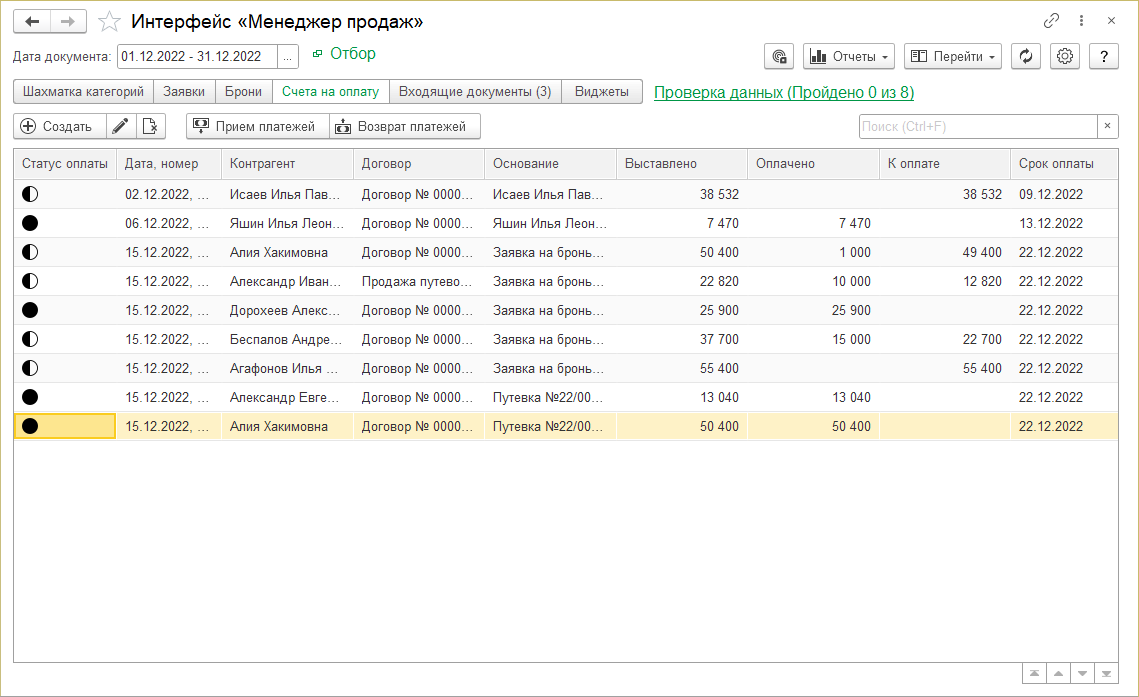1139x697 pixels.
Task: Open settings with the gear icon
Action: tap(1065, 57)
